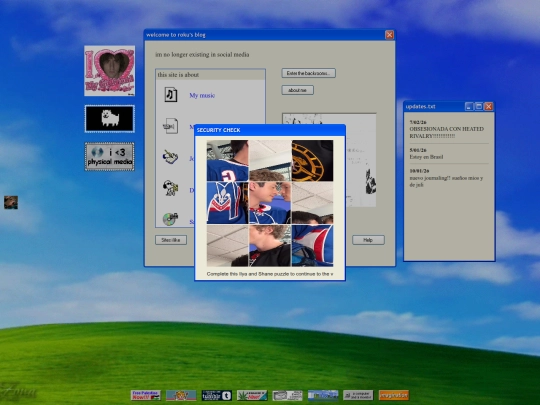Click the Free Palestine Now badge
The width and height of the screenshot is (540, 405).
click(146, 395)
